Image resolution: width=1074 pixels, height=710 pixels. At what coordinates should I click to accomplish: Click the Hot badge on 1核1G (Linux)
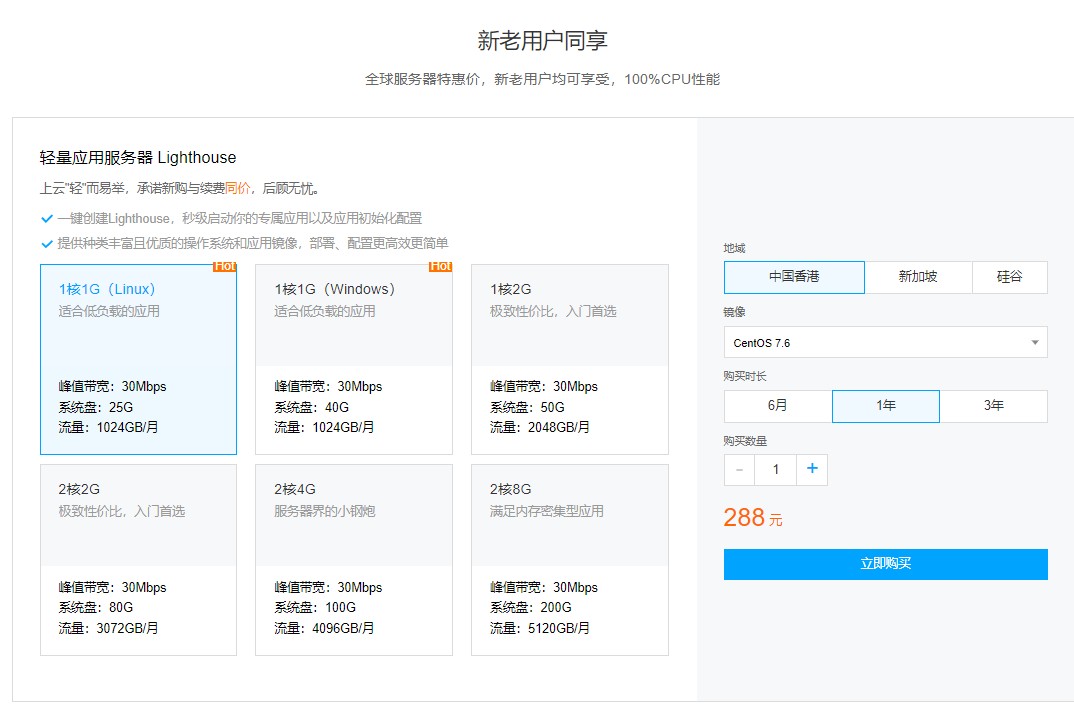point(225,266)
